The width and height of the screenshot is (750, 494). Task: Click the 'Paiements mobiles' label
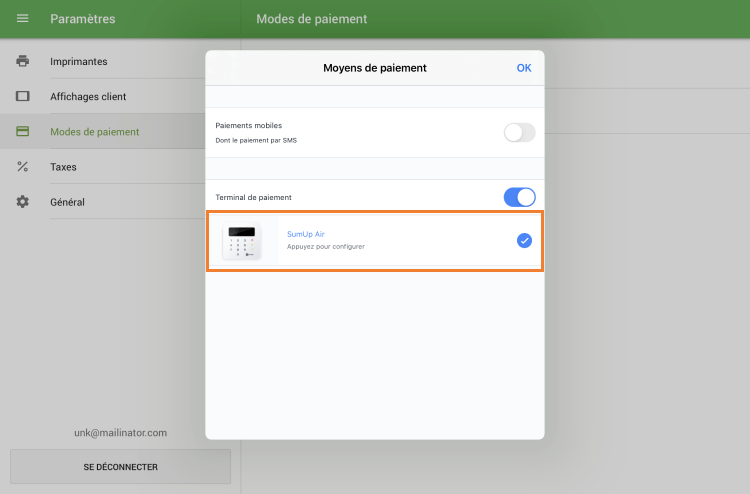(249, 125)
